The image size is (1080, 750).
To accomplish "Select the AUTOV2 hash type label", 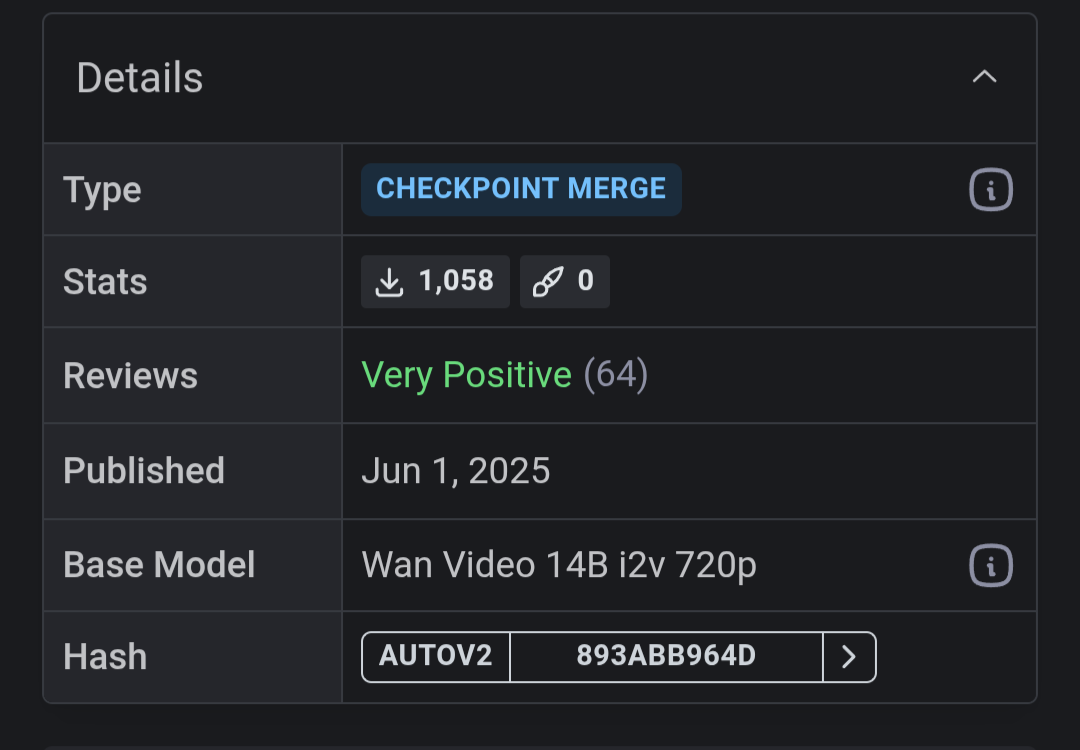I will click(x=436, y=657).
